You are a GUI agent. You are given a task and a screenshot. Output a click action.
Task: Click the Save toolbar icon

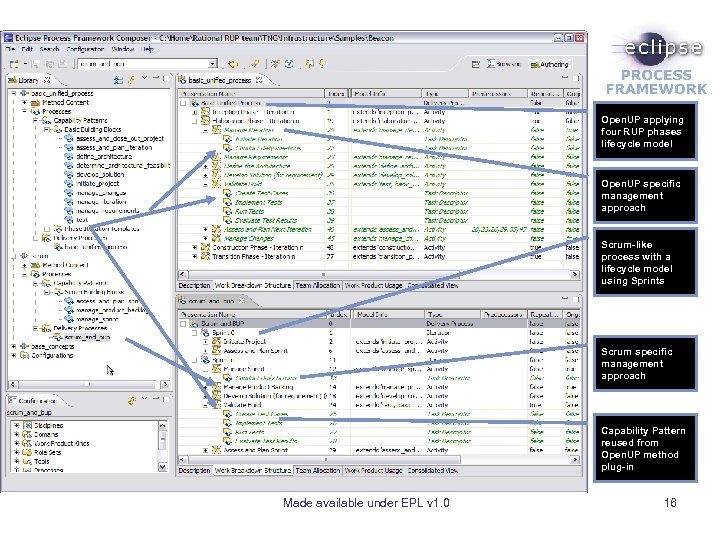tap(35, 64)
